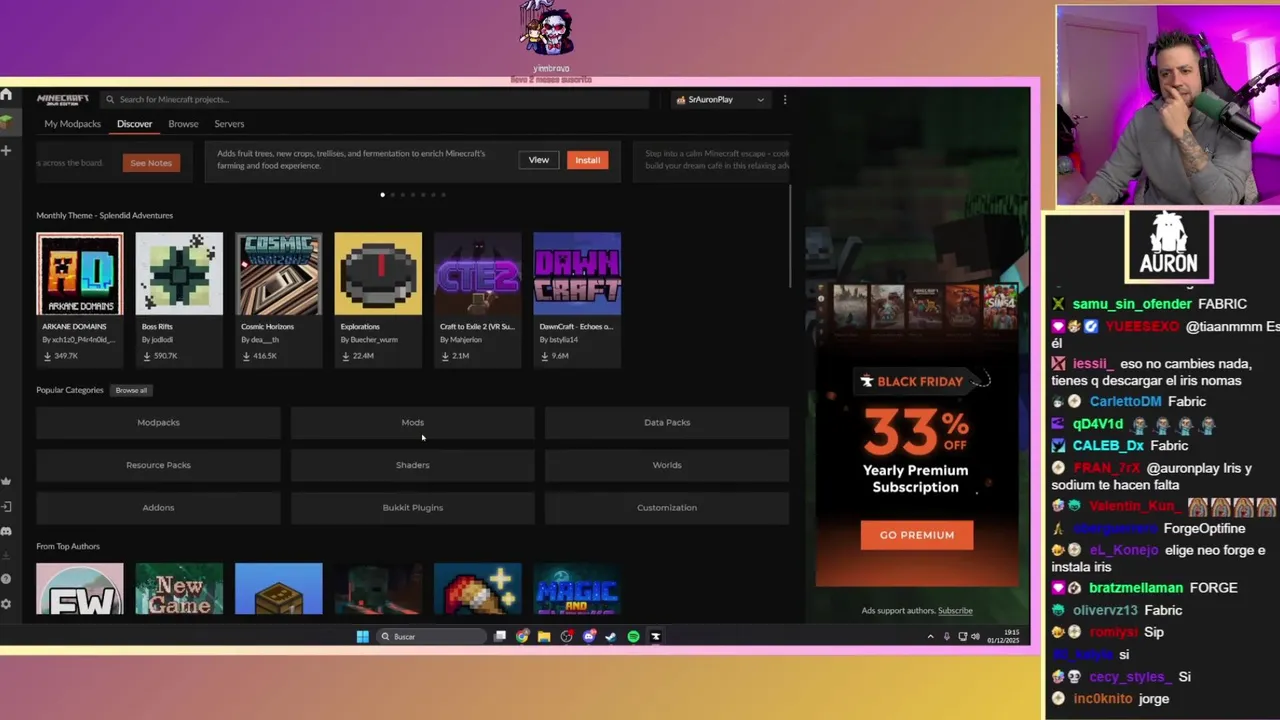The width and height of the screenshot is (1280, 720).
Task: Click the See Notes button
Action: click(x=151, y=163)
